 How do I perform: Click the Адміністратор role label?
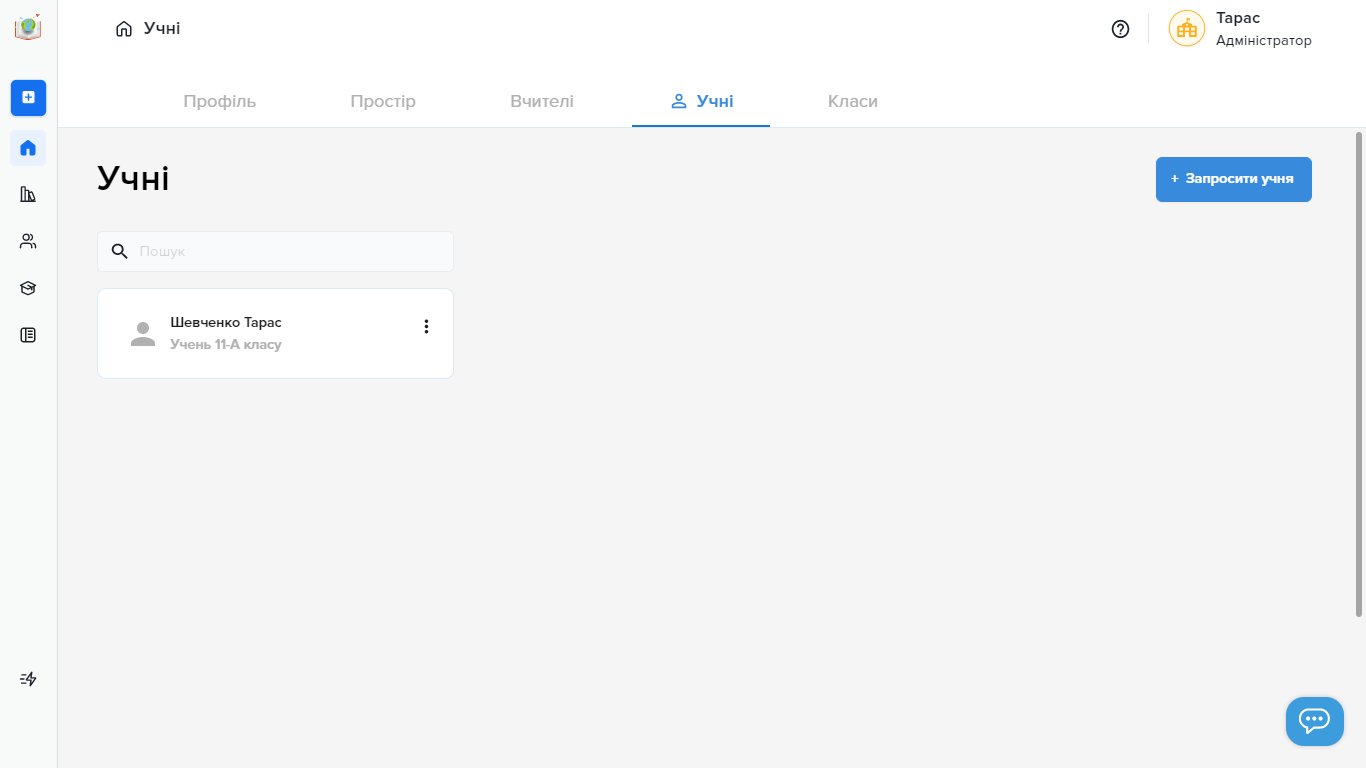(x=1264, y=40)
